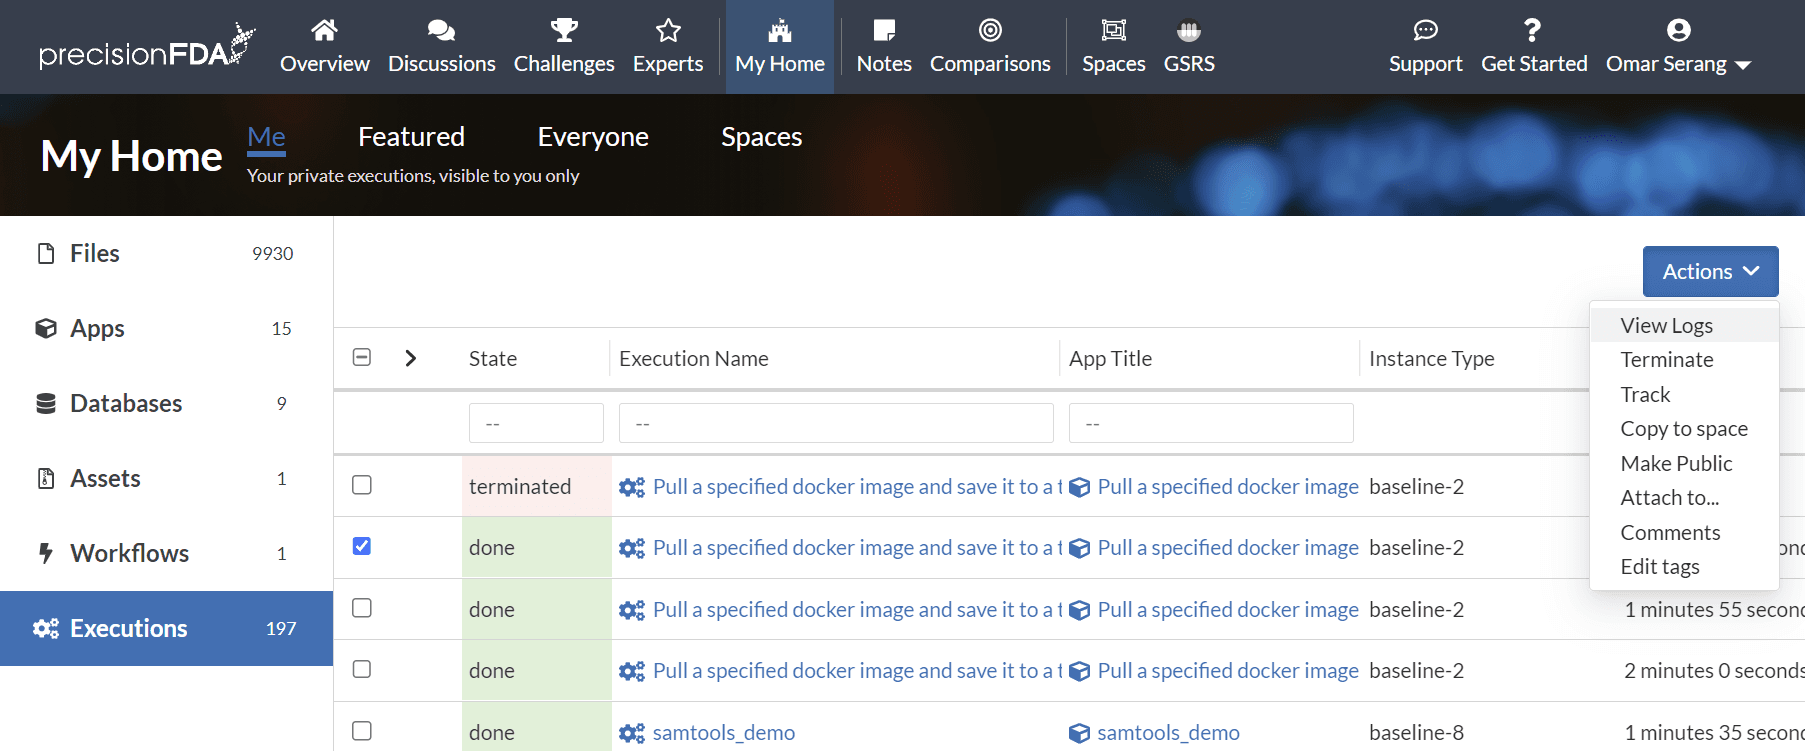The image size is (1805, 751).
Task: Click the Support speech bubble icon
Action: pyautogui.click(x=1425, y=31)
